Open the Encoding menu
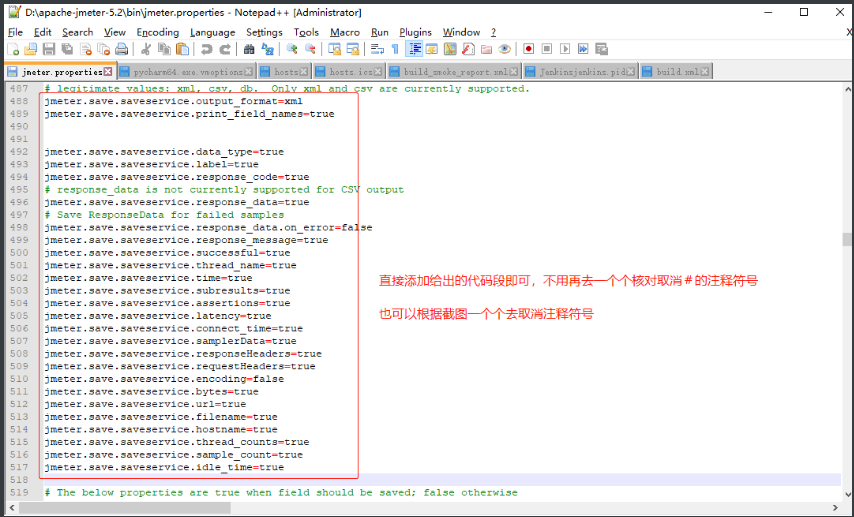 click(157, 32)
